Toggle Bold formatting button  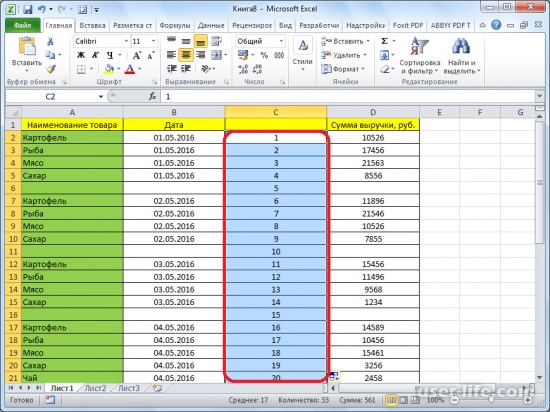click(x=81, y=55)
